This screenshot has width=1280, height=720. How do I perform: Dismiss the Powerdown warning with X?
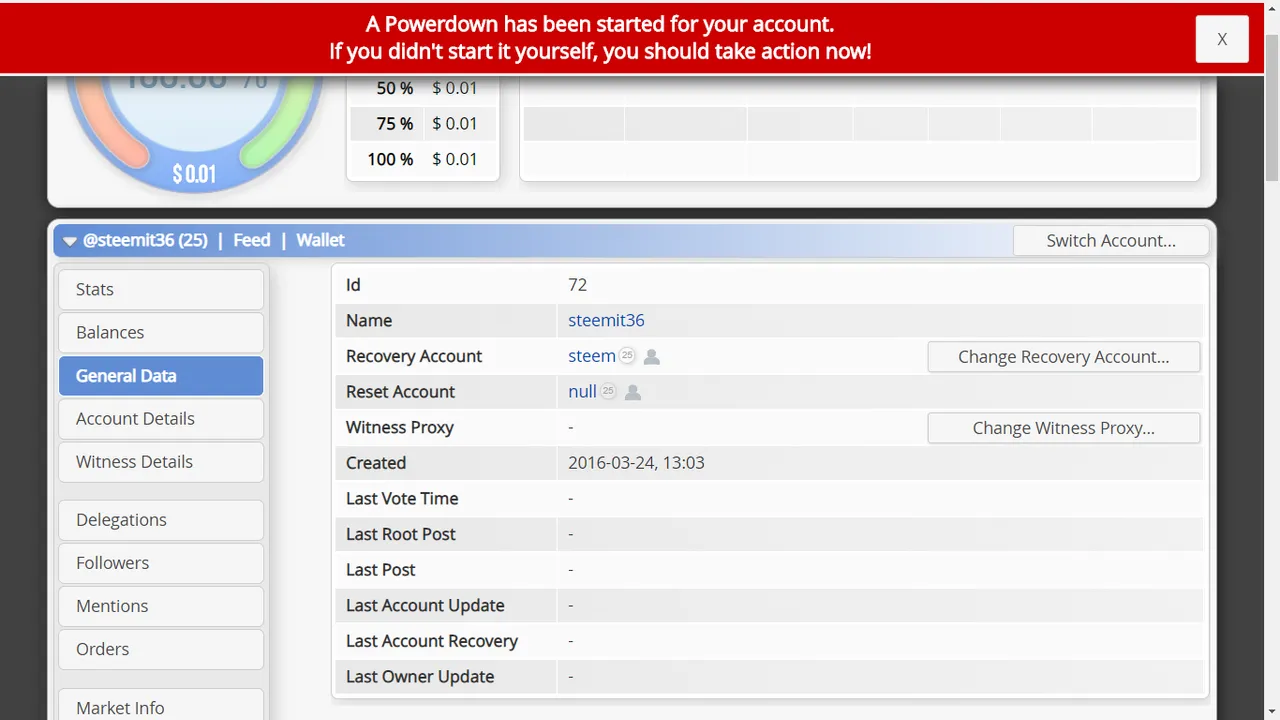tap(1222, 39)
